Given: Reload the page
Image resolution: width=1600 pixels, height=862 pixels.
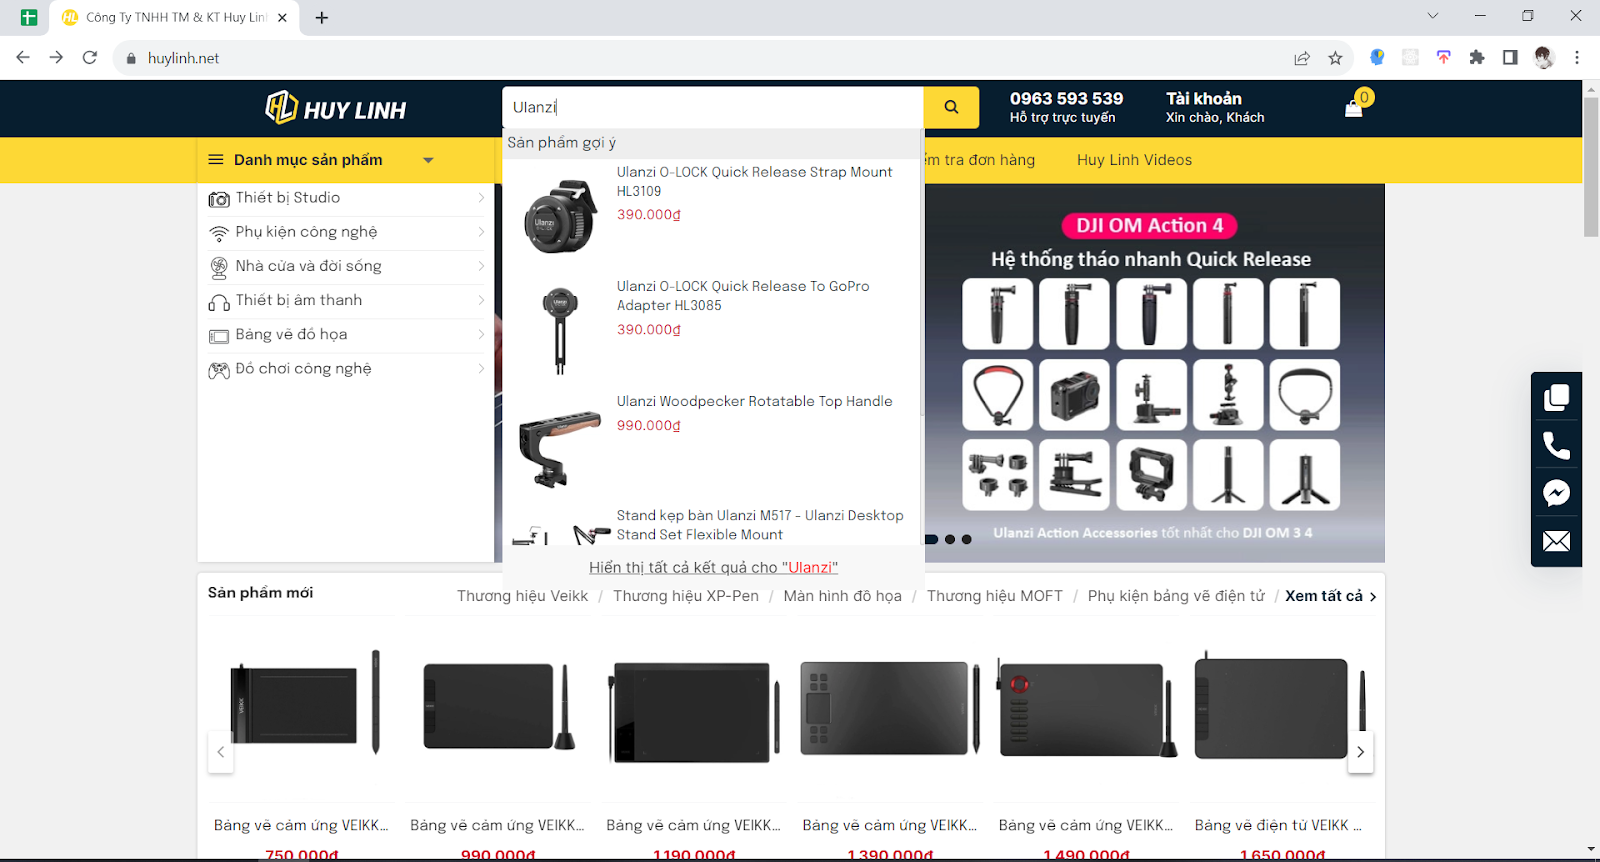Looking at the screenshot, I should click(90, 58).
